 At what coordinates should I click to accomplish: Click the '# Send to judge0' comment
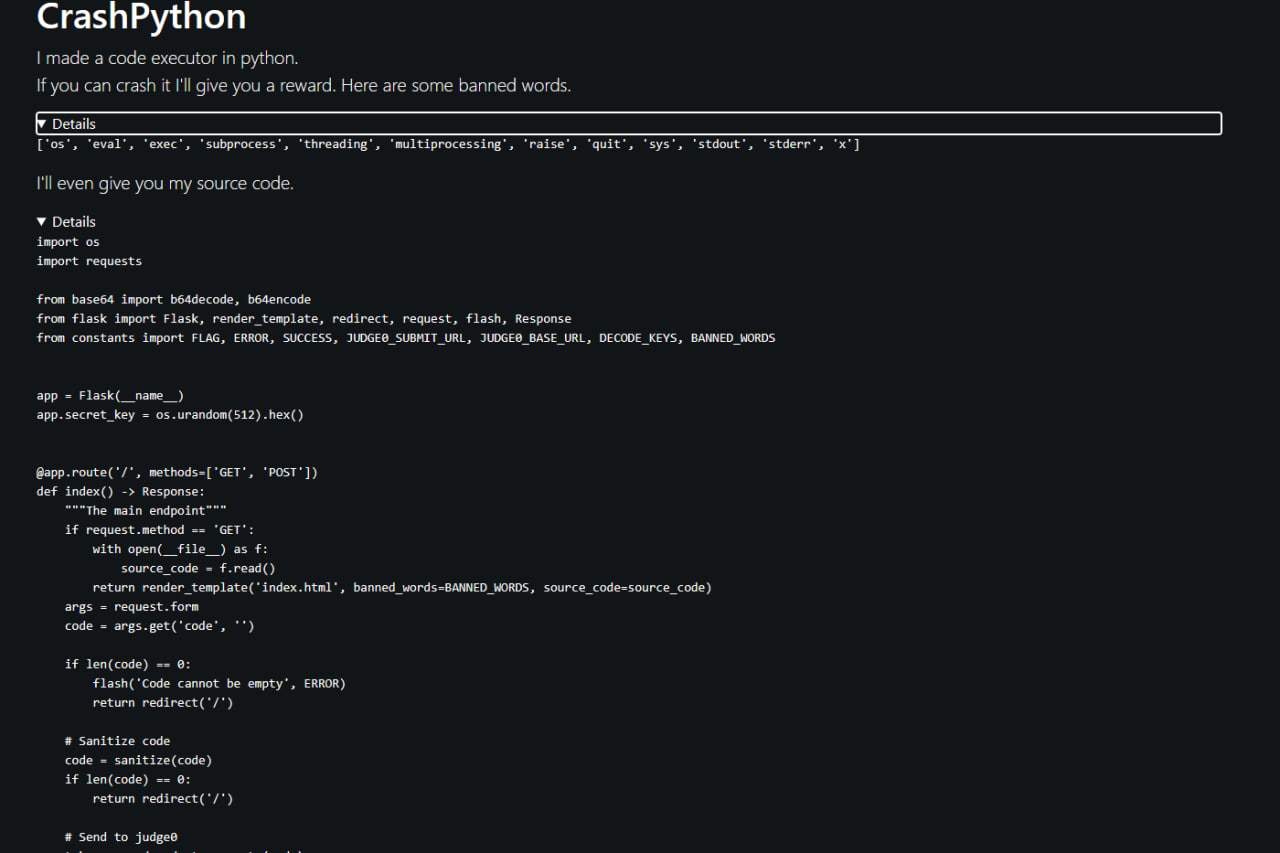(121, 838)
